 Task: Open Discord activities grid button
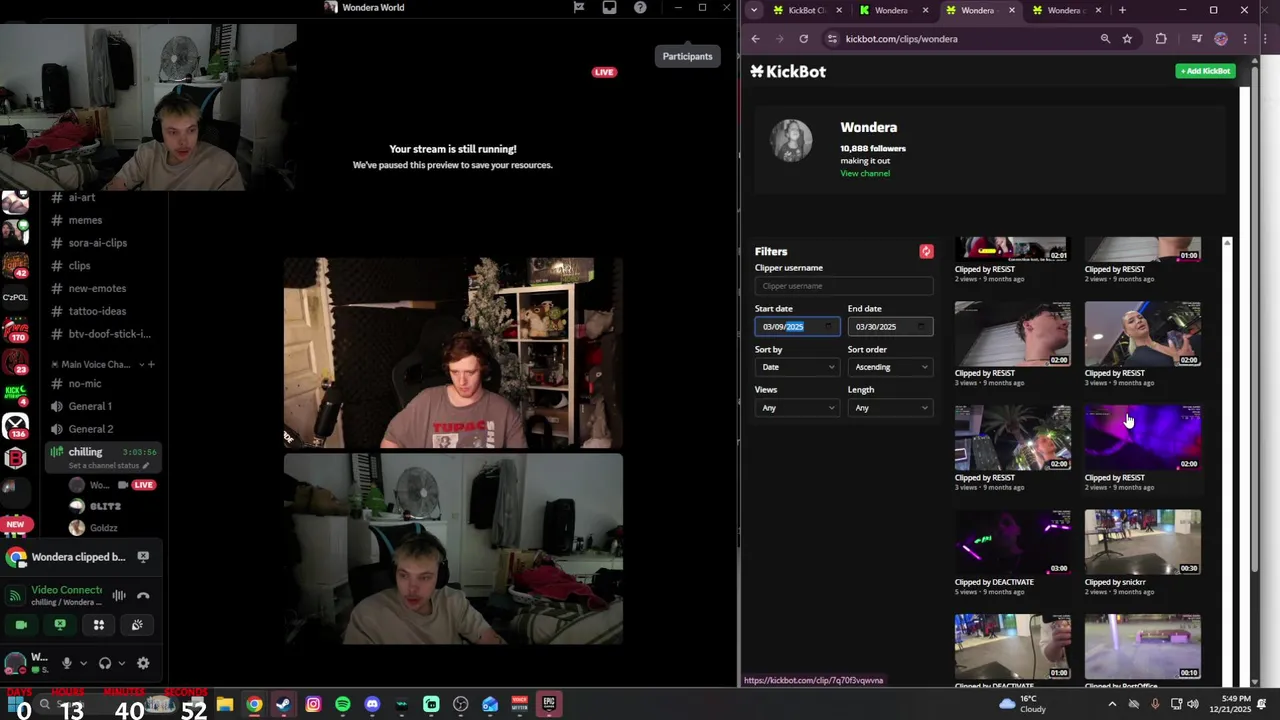[99, 625]
